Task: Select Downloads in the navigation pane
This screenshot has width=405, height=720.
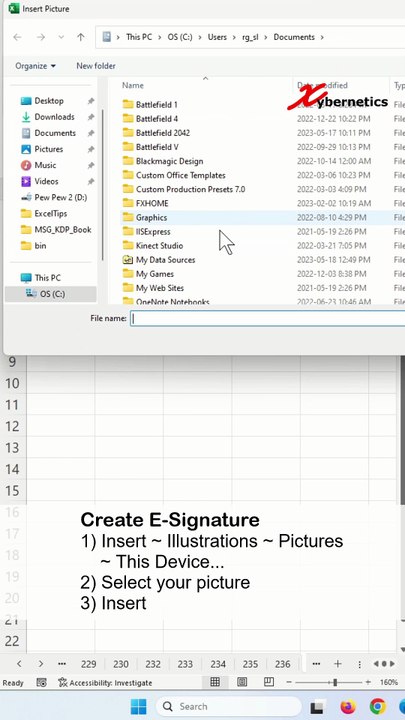Action: click(x=54, y=117)
